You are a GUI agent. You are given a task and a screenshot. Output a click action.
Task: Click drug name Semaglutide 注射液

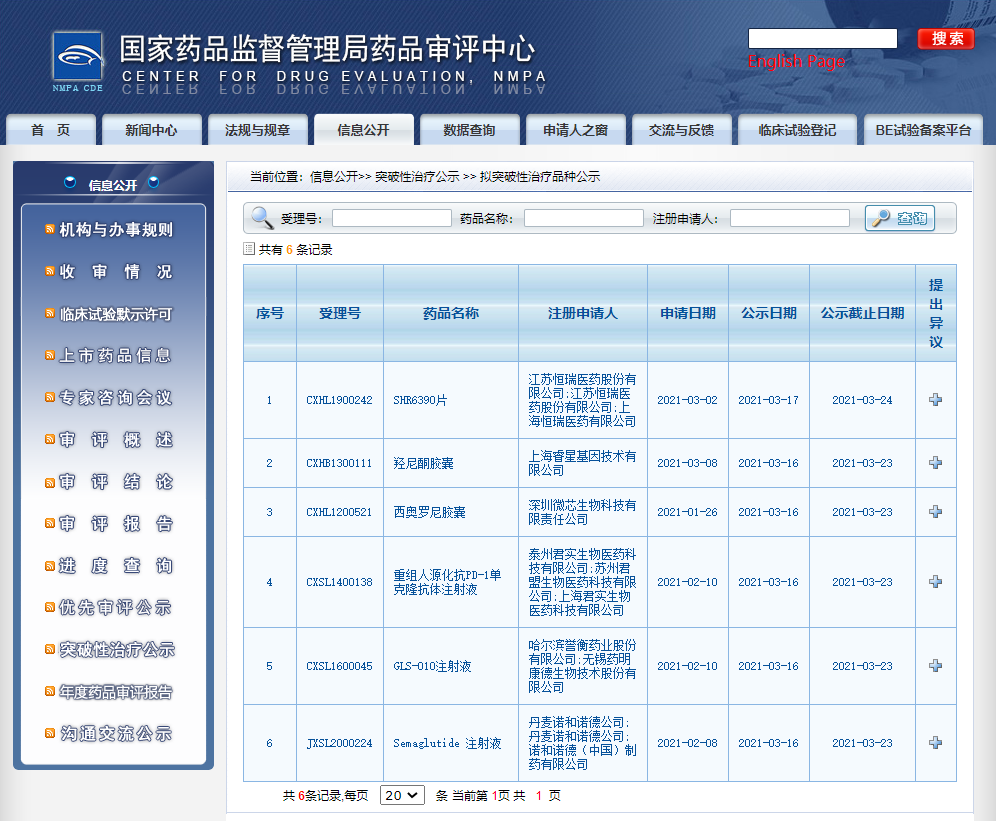click(447, 743)
